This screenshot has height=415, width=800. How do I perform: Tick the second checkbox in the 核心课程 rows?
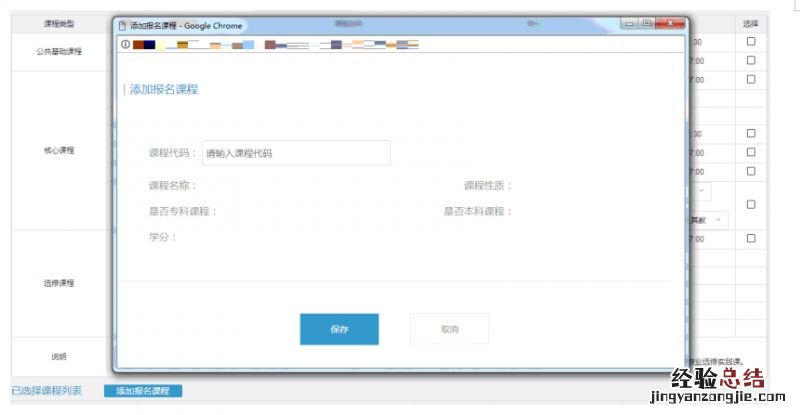pyautogui.click(x=751, y=152)
